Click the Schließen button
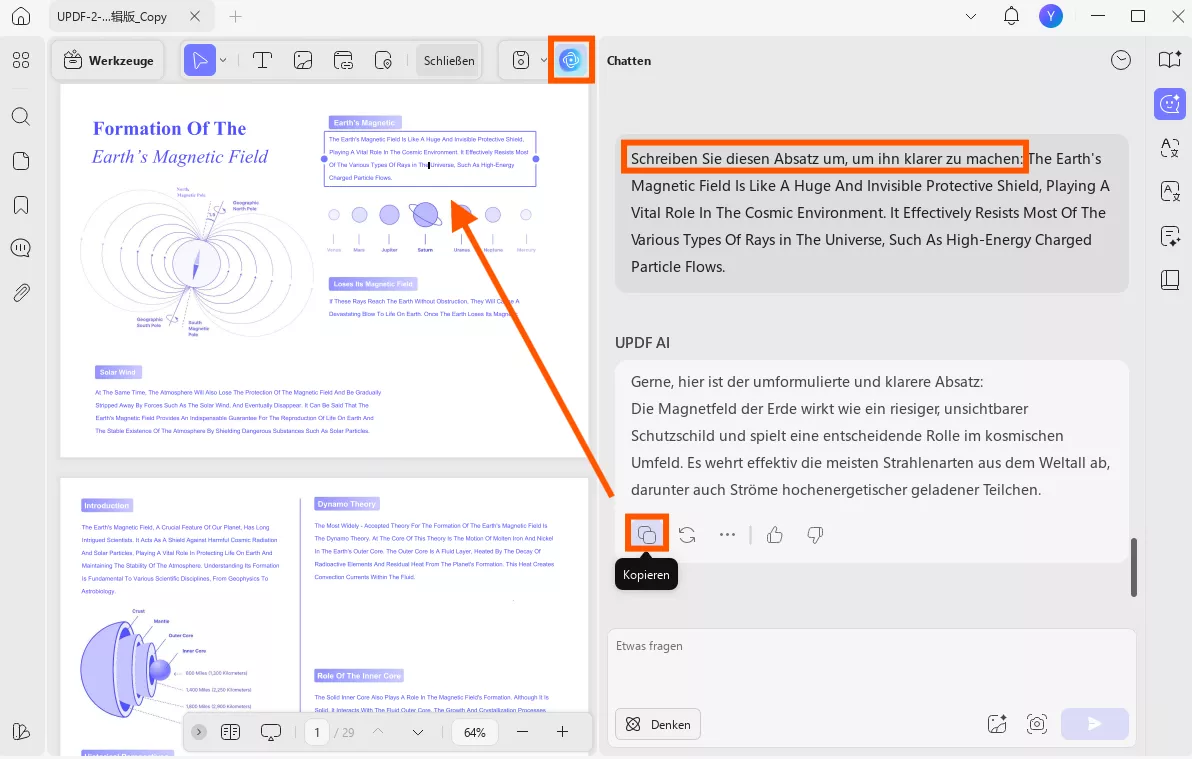The height and width of the screenshot is (759, 1192). pos(449,60)
